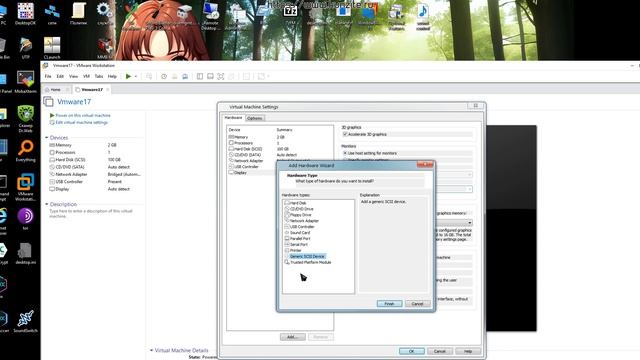Screen dimensions: 640x360
Task: Select Use host setting for monitors radio
Action: [x=345, y=153]
